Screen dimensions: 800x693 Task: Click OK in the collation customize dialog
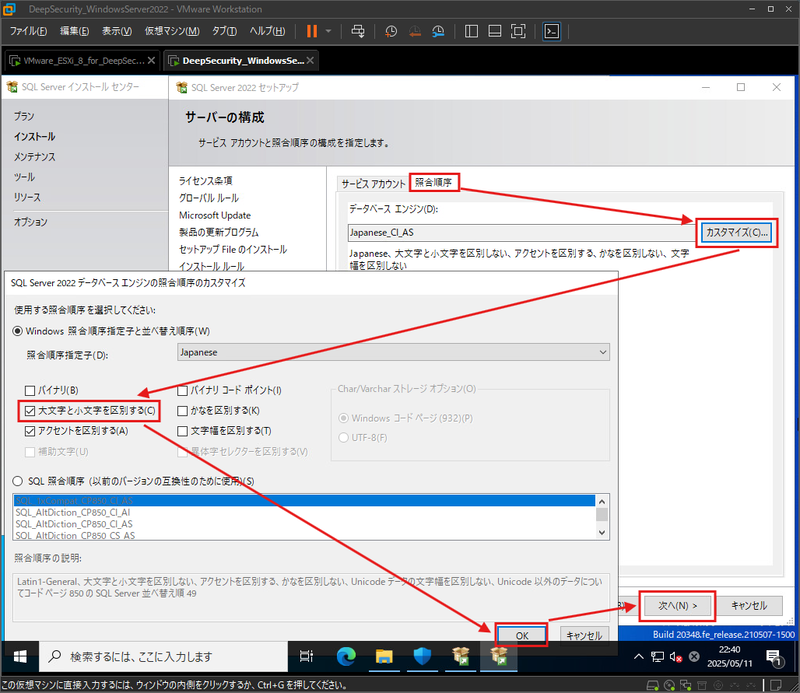[522, 636]
